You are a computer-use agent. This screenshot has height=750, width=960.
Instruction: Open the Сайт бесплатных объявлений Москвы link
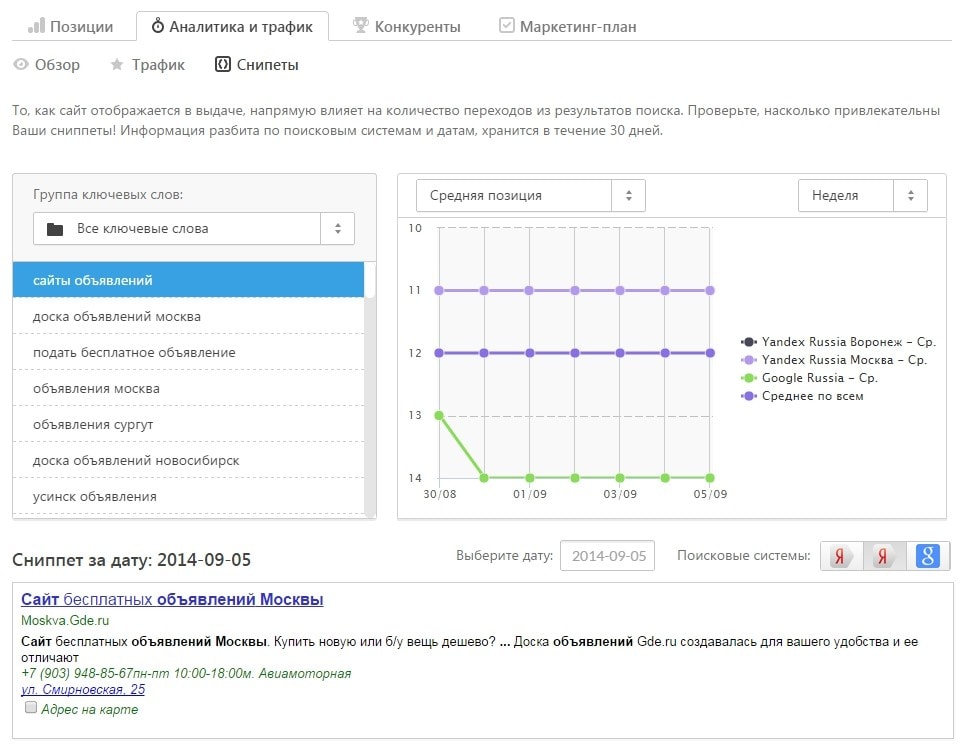point(172,600)
